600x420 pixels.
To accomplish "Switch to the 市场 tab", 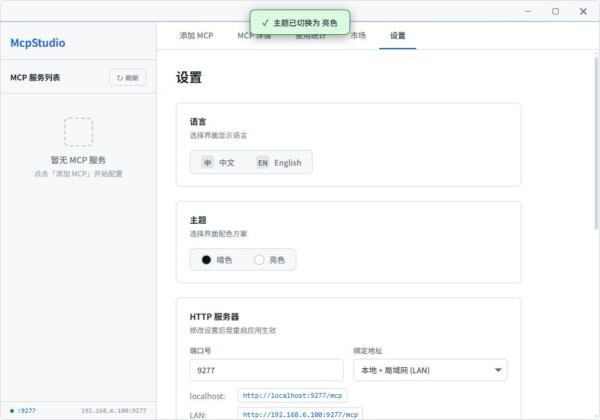I will (358, 36).
